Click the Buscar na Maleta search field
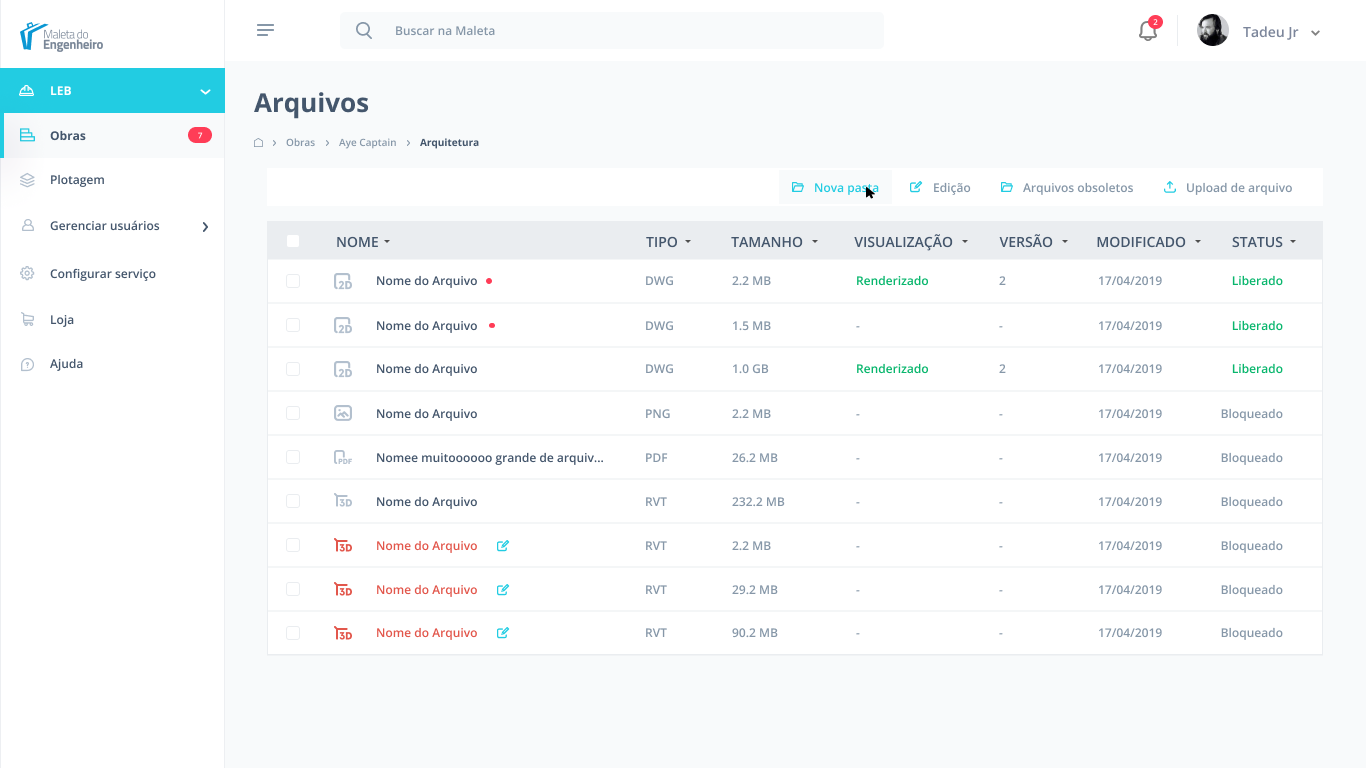The width and height of the screenshot is (1366, 768). (612, 31)
